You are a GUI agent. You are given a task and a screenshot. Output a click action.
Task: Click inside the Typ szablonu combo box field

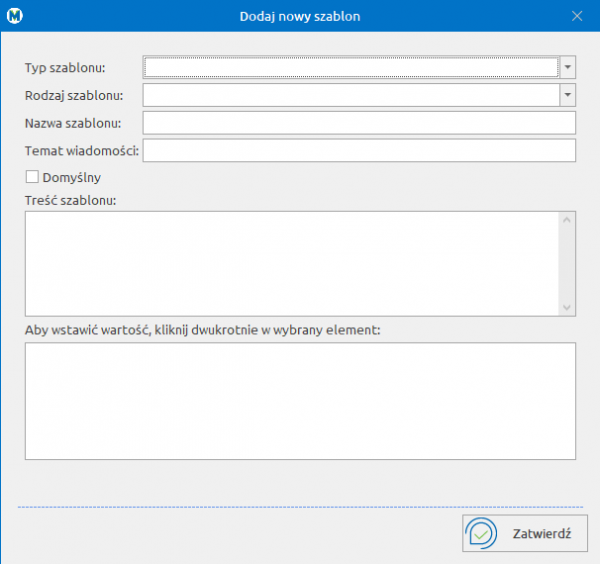click(x=350, y=67)
